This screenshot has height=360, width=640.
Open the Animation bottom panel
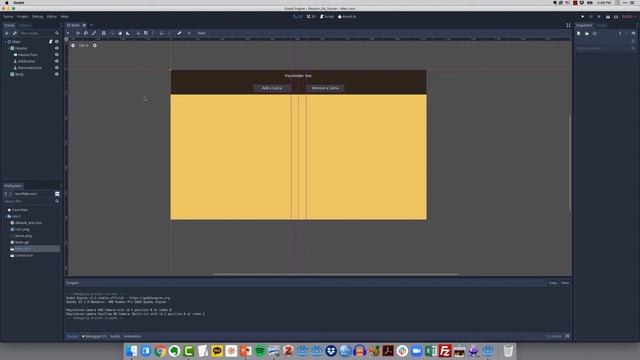[x=132, y=336]
